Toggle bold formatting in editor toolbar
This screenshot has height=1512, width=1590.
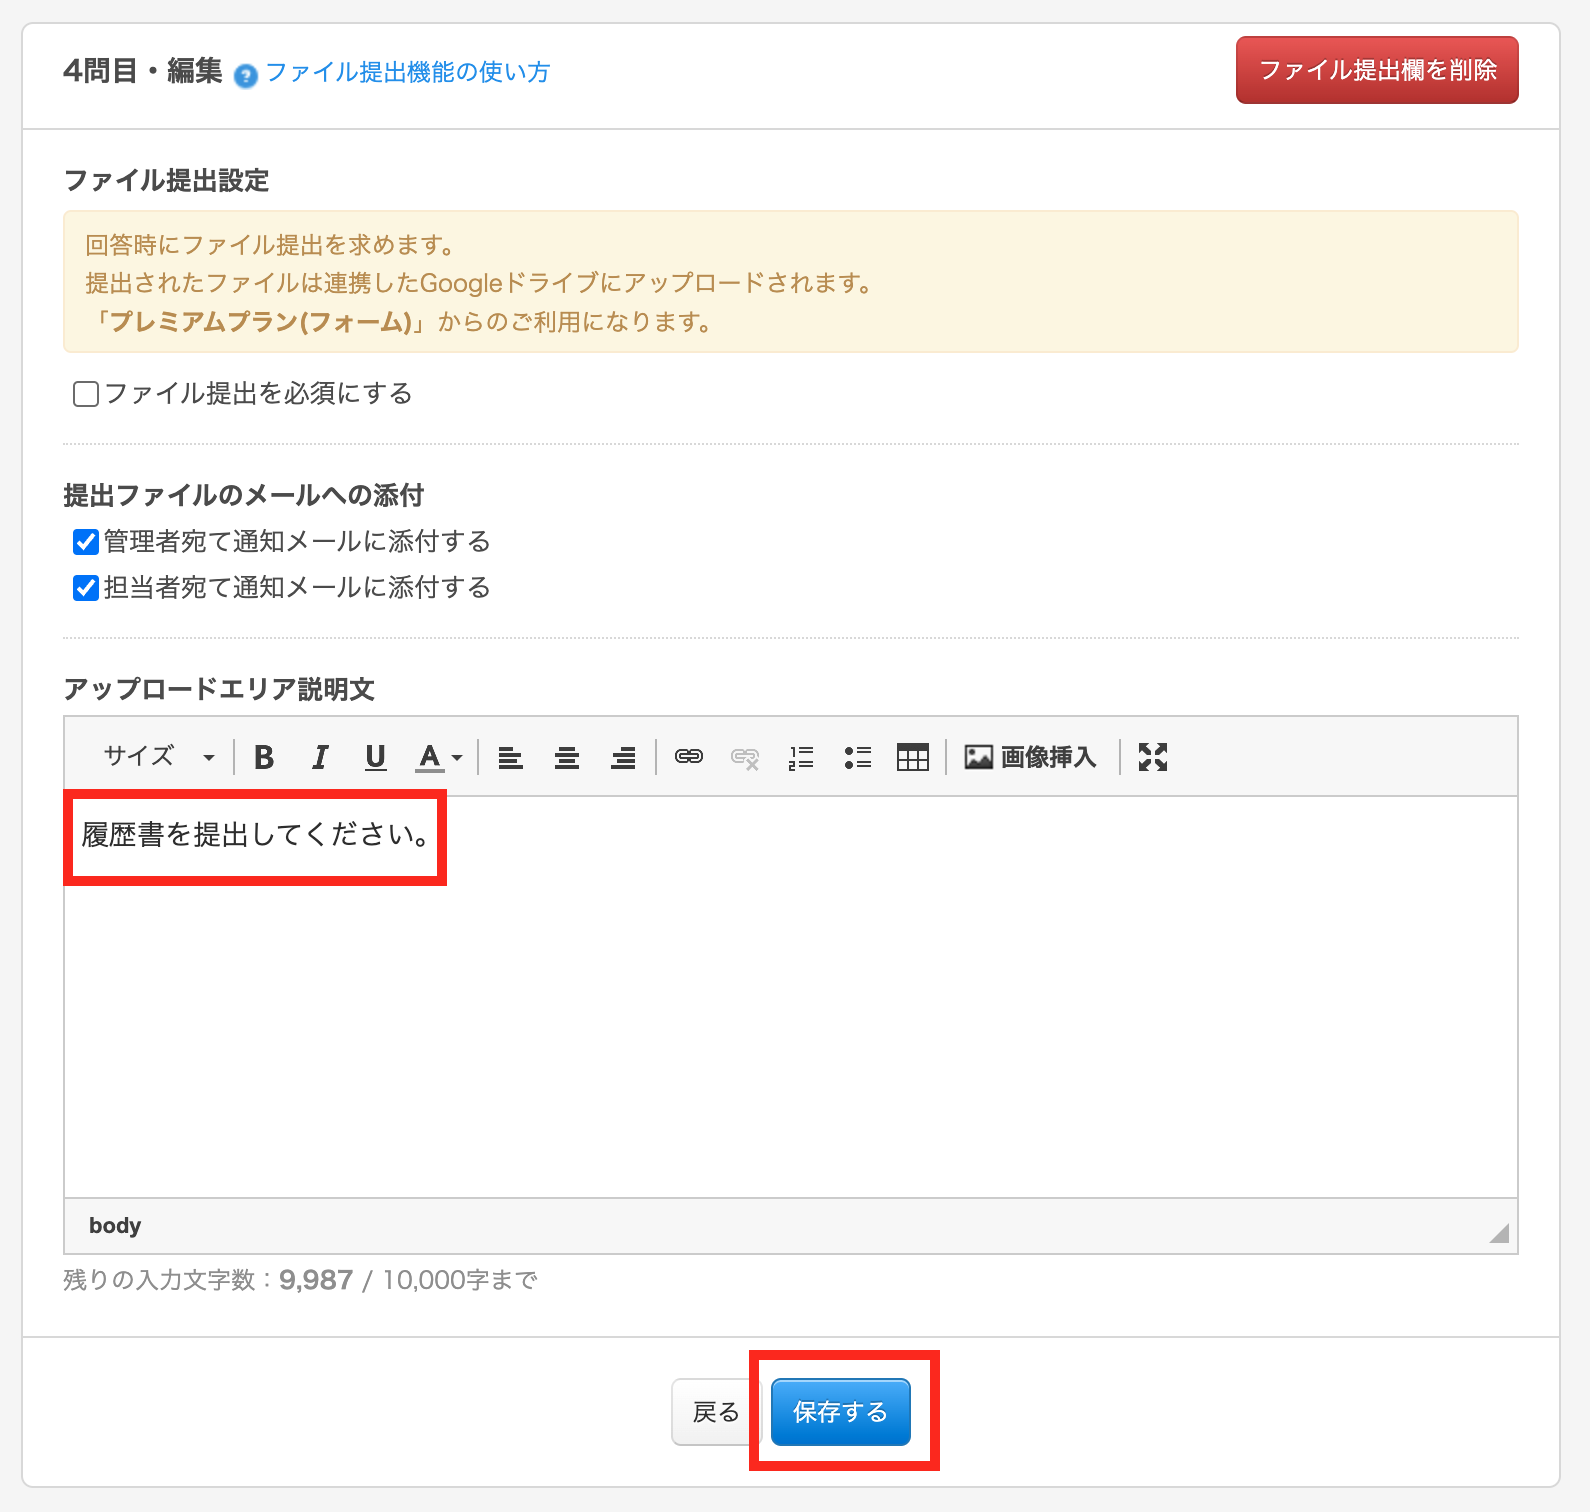click(x=264, y=758)
